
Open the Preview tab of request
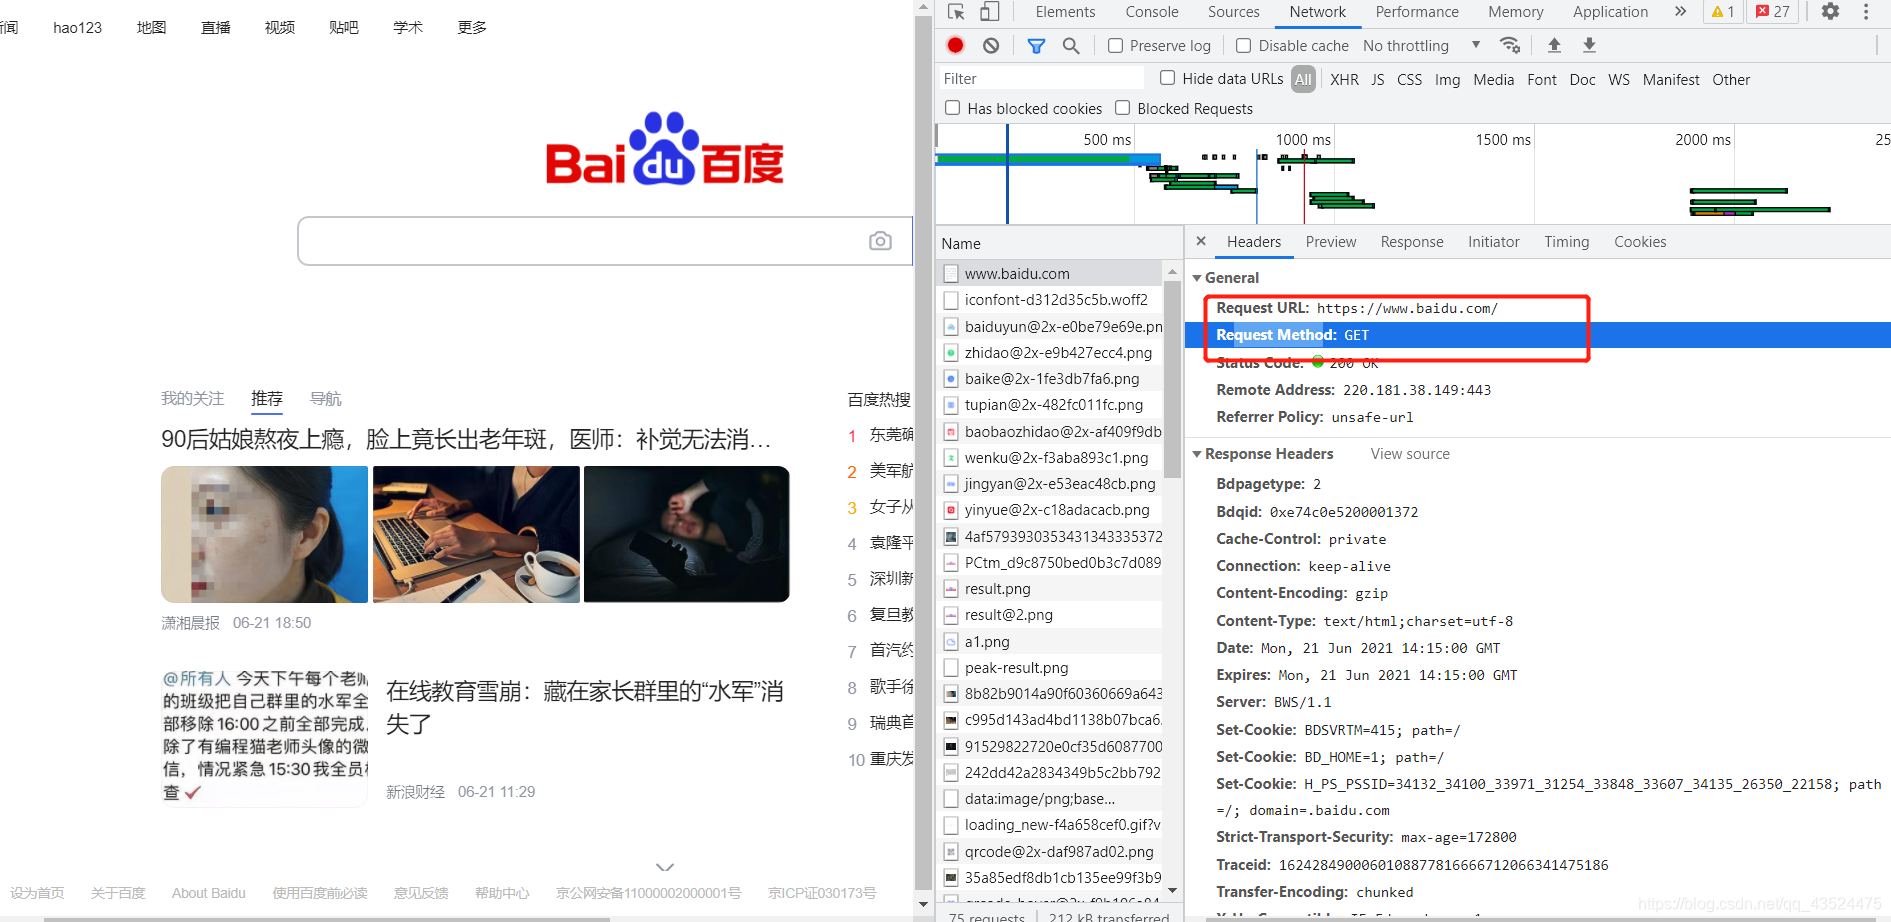click(1331, 242)
